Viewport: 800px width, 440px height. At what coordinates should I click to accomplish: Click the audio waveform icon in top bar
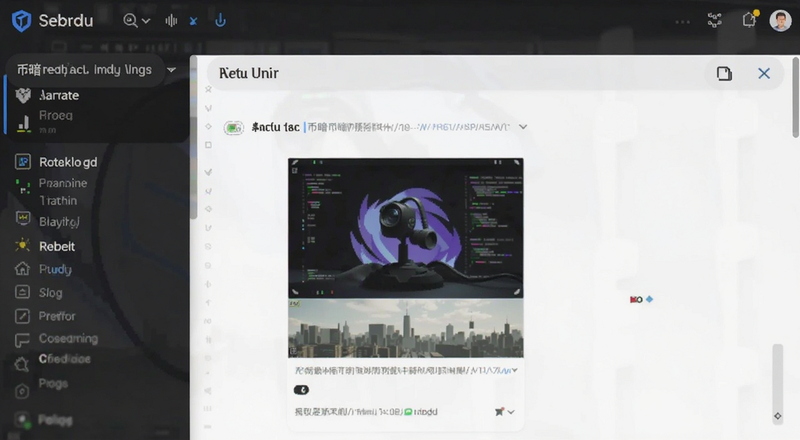pyautogui.click(x=171, y=20)
